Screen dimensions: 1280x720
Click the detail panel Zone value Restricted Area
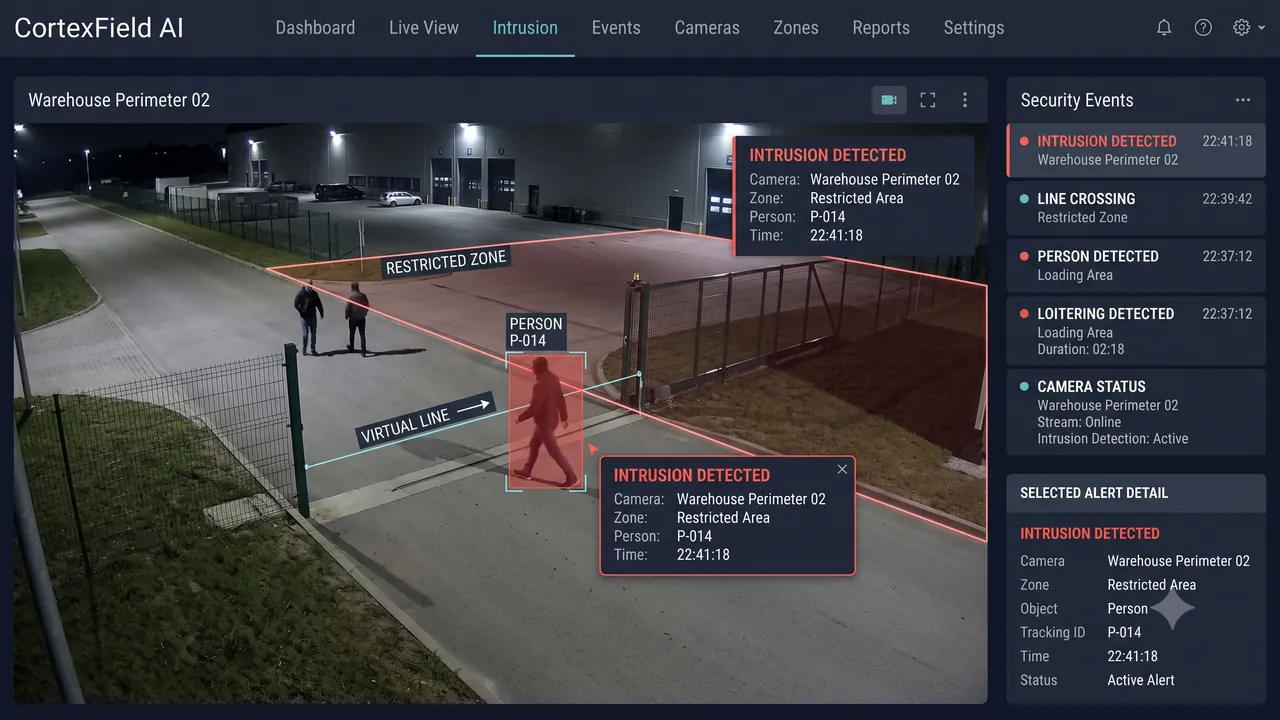tap(1152, 585)
